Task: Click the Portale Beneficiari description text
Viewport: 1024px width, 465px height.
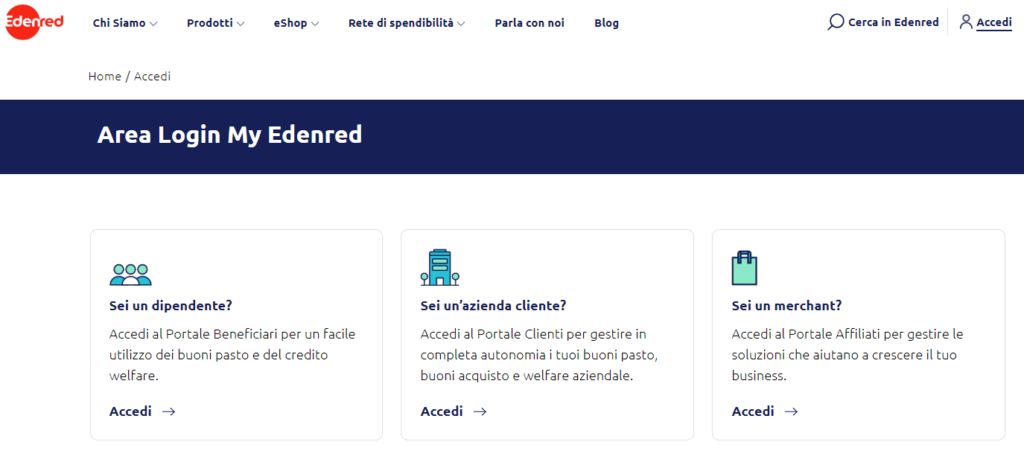Action: click(x=232, y=355)
